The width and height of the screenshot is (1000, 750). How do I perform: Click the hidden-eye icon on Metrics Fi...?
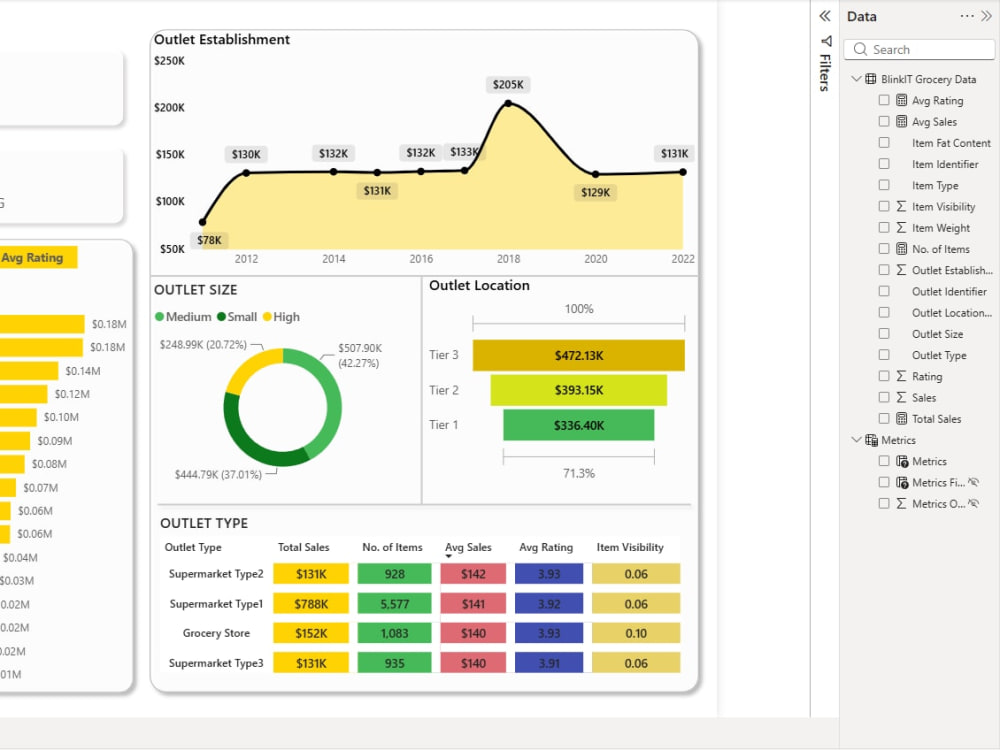pos(973,482)
